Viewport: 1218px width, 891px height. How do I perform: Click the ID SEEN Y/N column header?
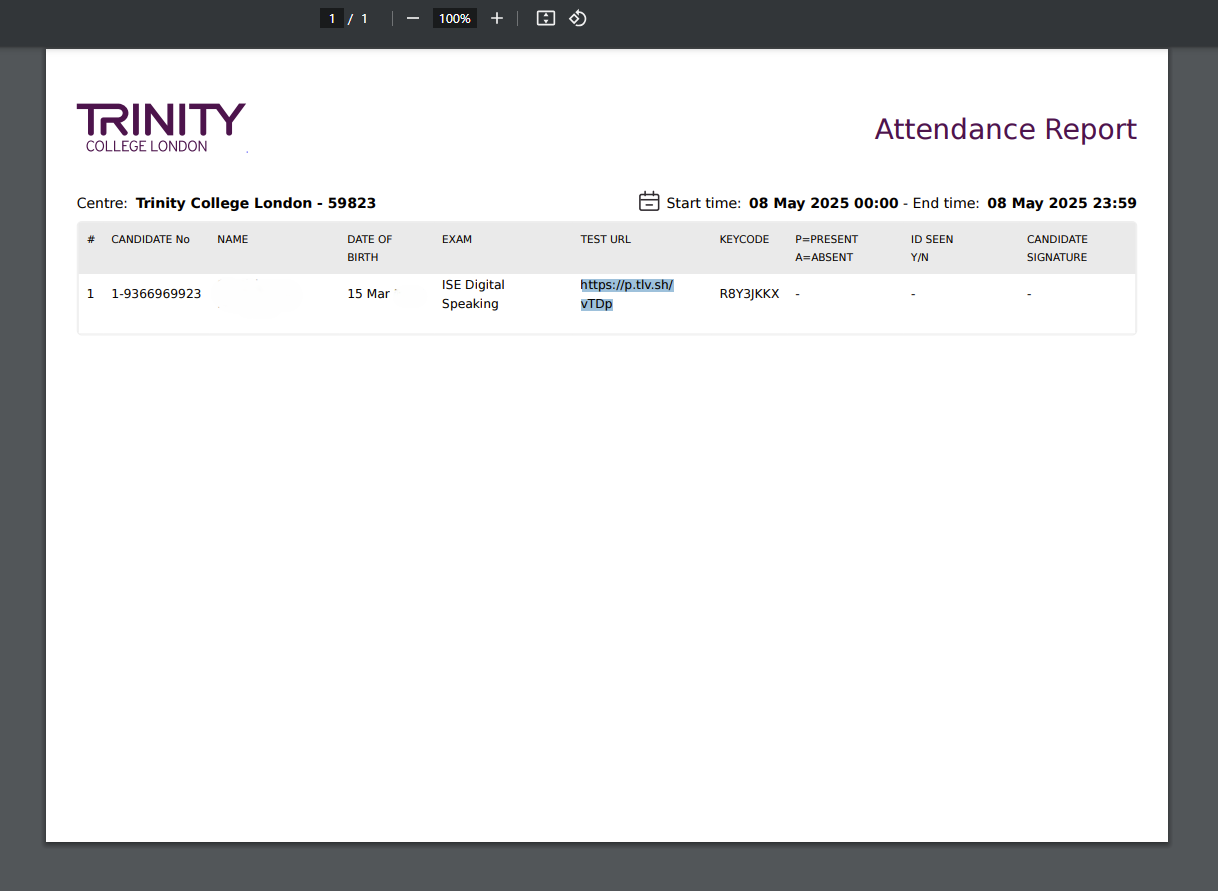(x=932, y=248)
